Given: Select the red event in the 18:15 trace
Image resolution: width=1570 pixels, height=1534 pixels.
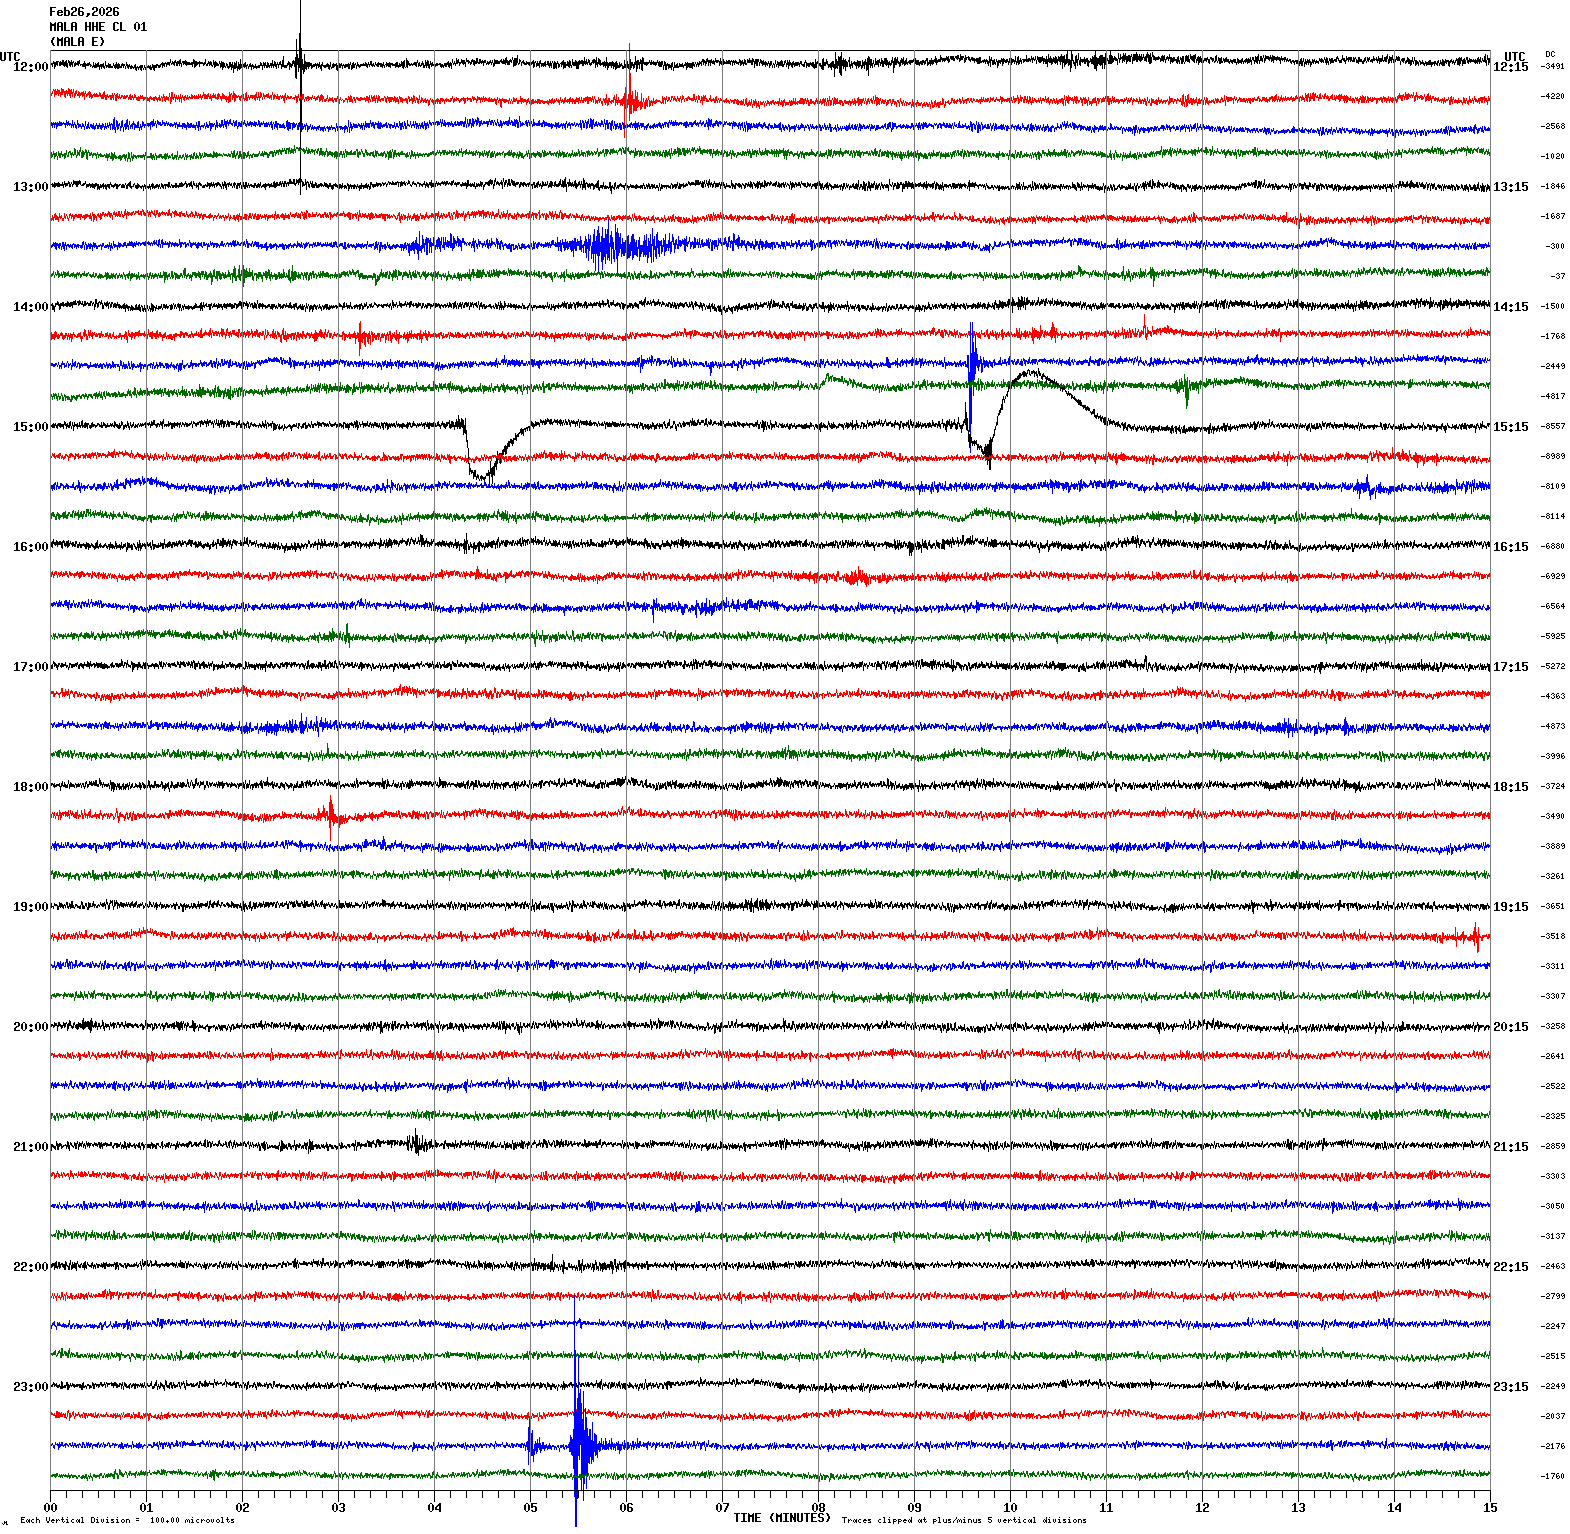Looking at the screenshot, I should tap(332, 816).
